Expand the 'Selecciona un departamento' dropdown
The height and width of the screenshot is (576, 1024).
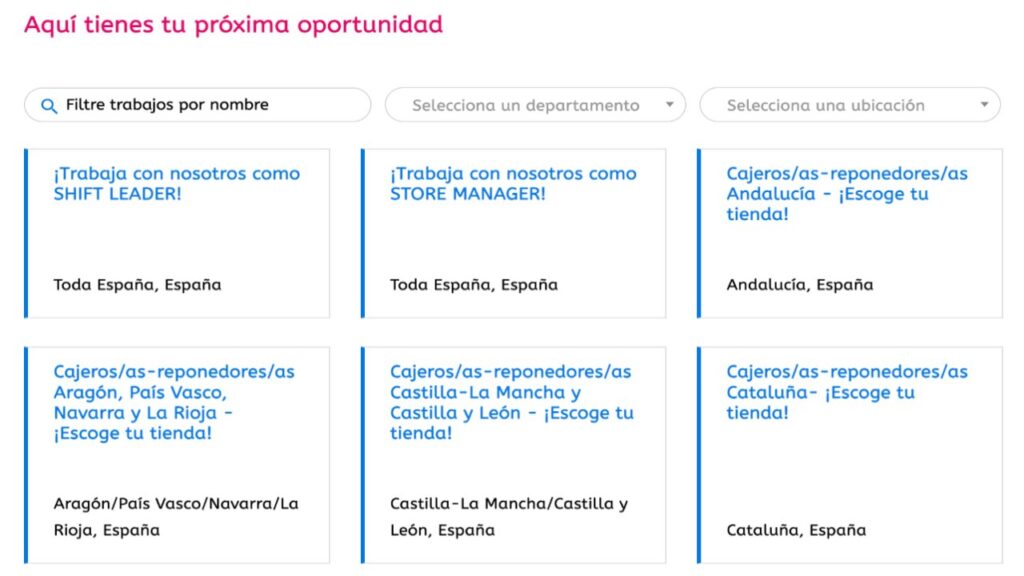coord(535,104)
